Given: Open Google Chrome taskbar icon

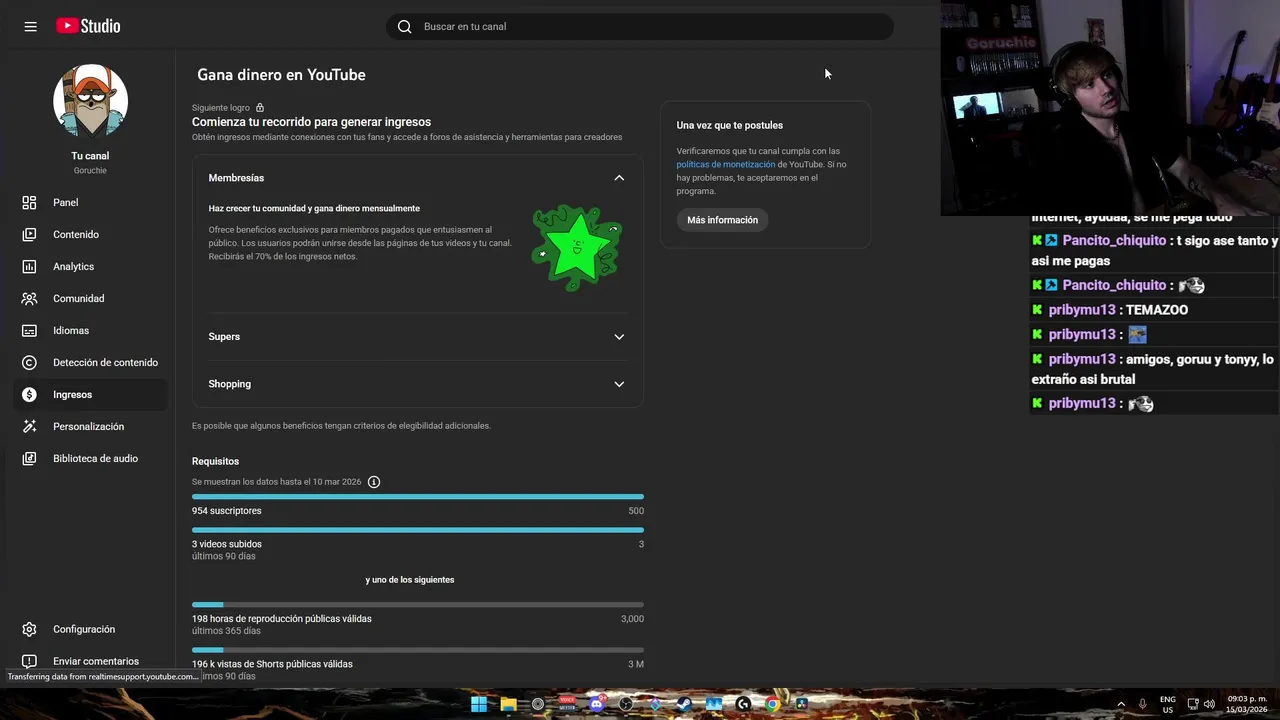Looking at the screenshot, I should coord(772,704).
